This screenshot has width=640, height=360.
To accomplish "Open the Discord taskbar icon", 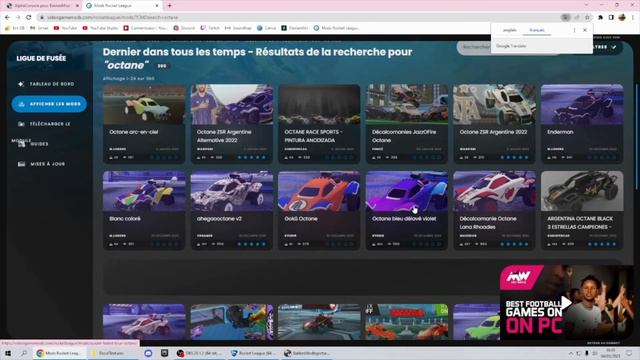I will (x=148, y=353).
